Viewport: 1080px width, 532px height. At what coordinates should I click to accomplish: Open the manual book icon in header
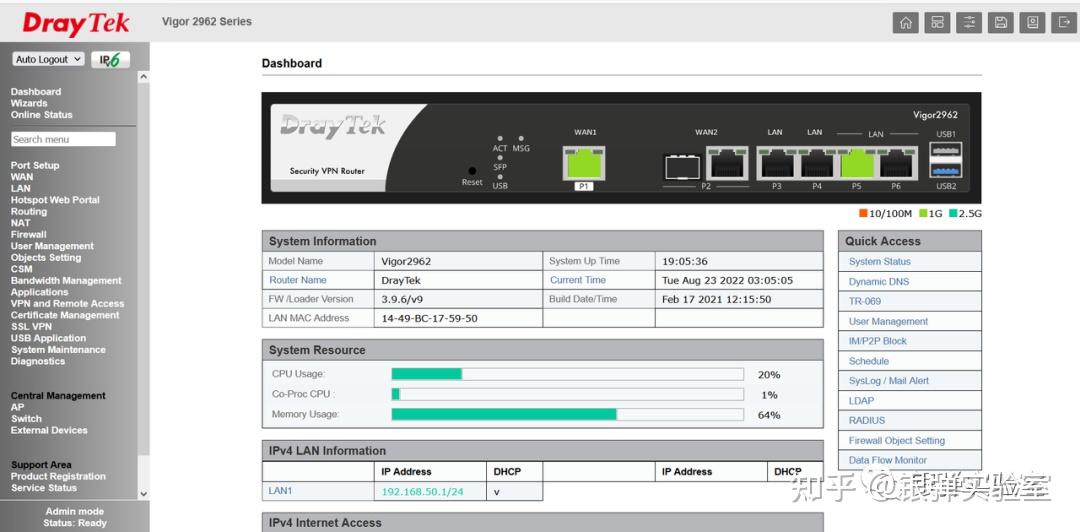pos(1032,22)
